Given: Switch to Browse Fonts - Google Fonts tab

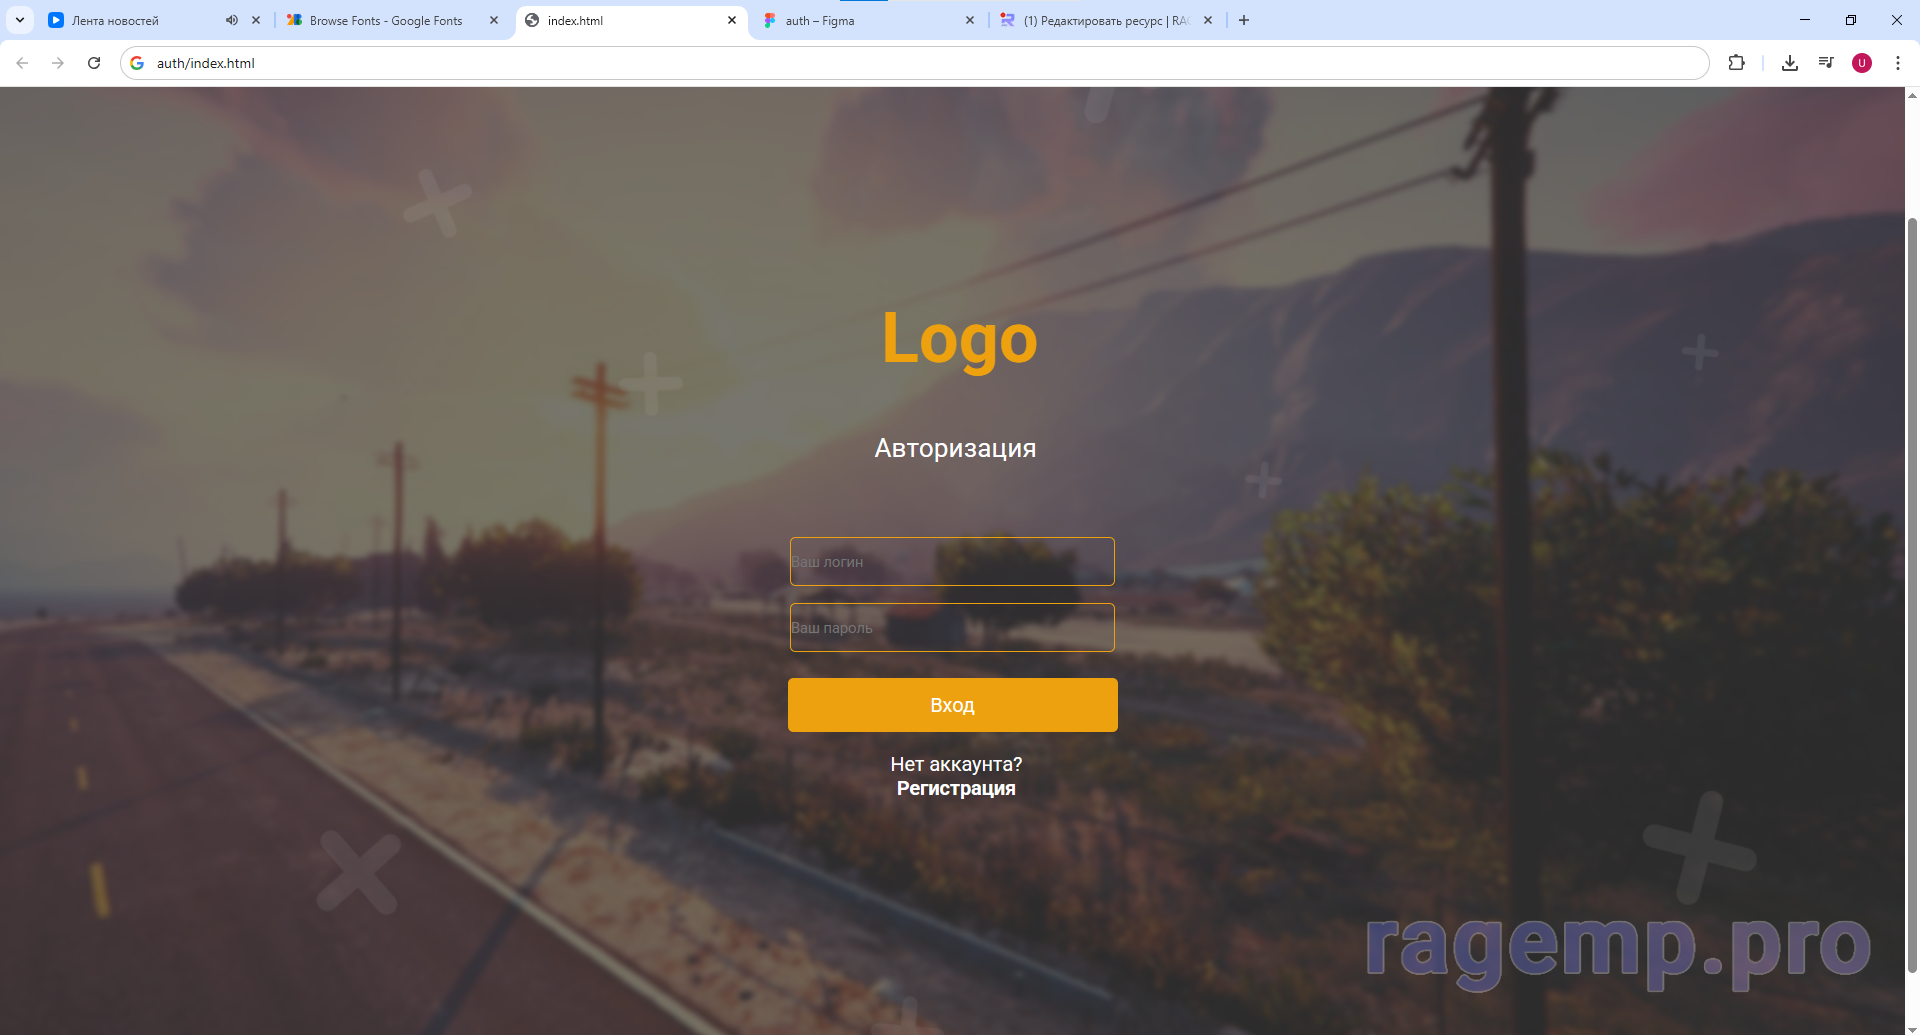Looking at the screenshot, I should (x=385, y=20).
